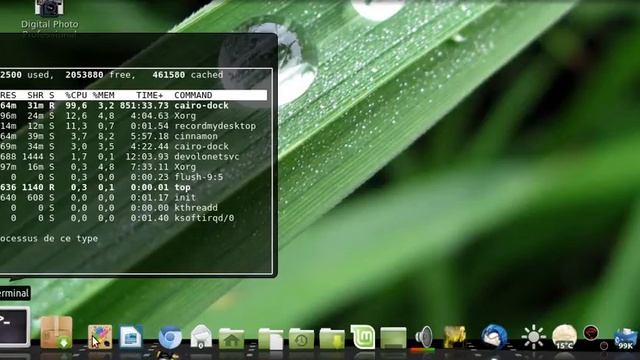Open the yellow icon beside the speaker

pyautogui.click(x=455, y=337)
